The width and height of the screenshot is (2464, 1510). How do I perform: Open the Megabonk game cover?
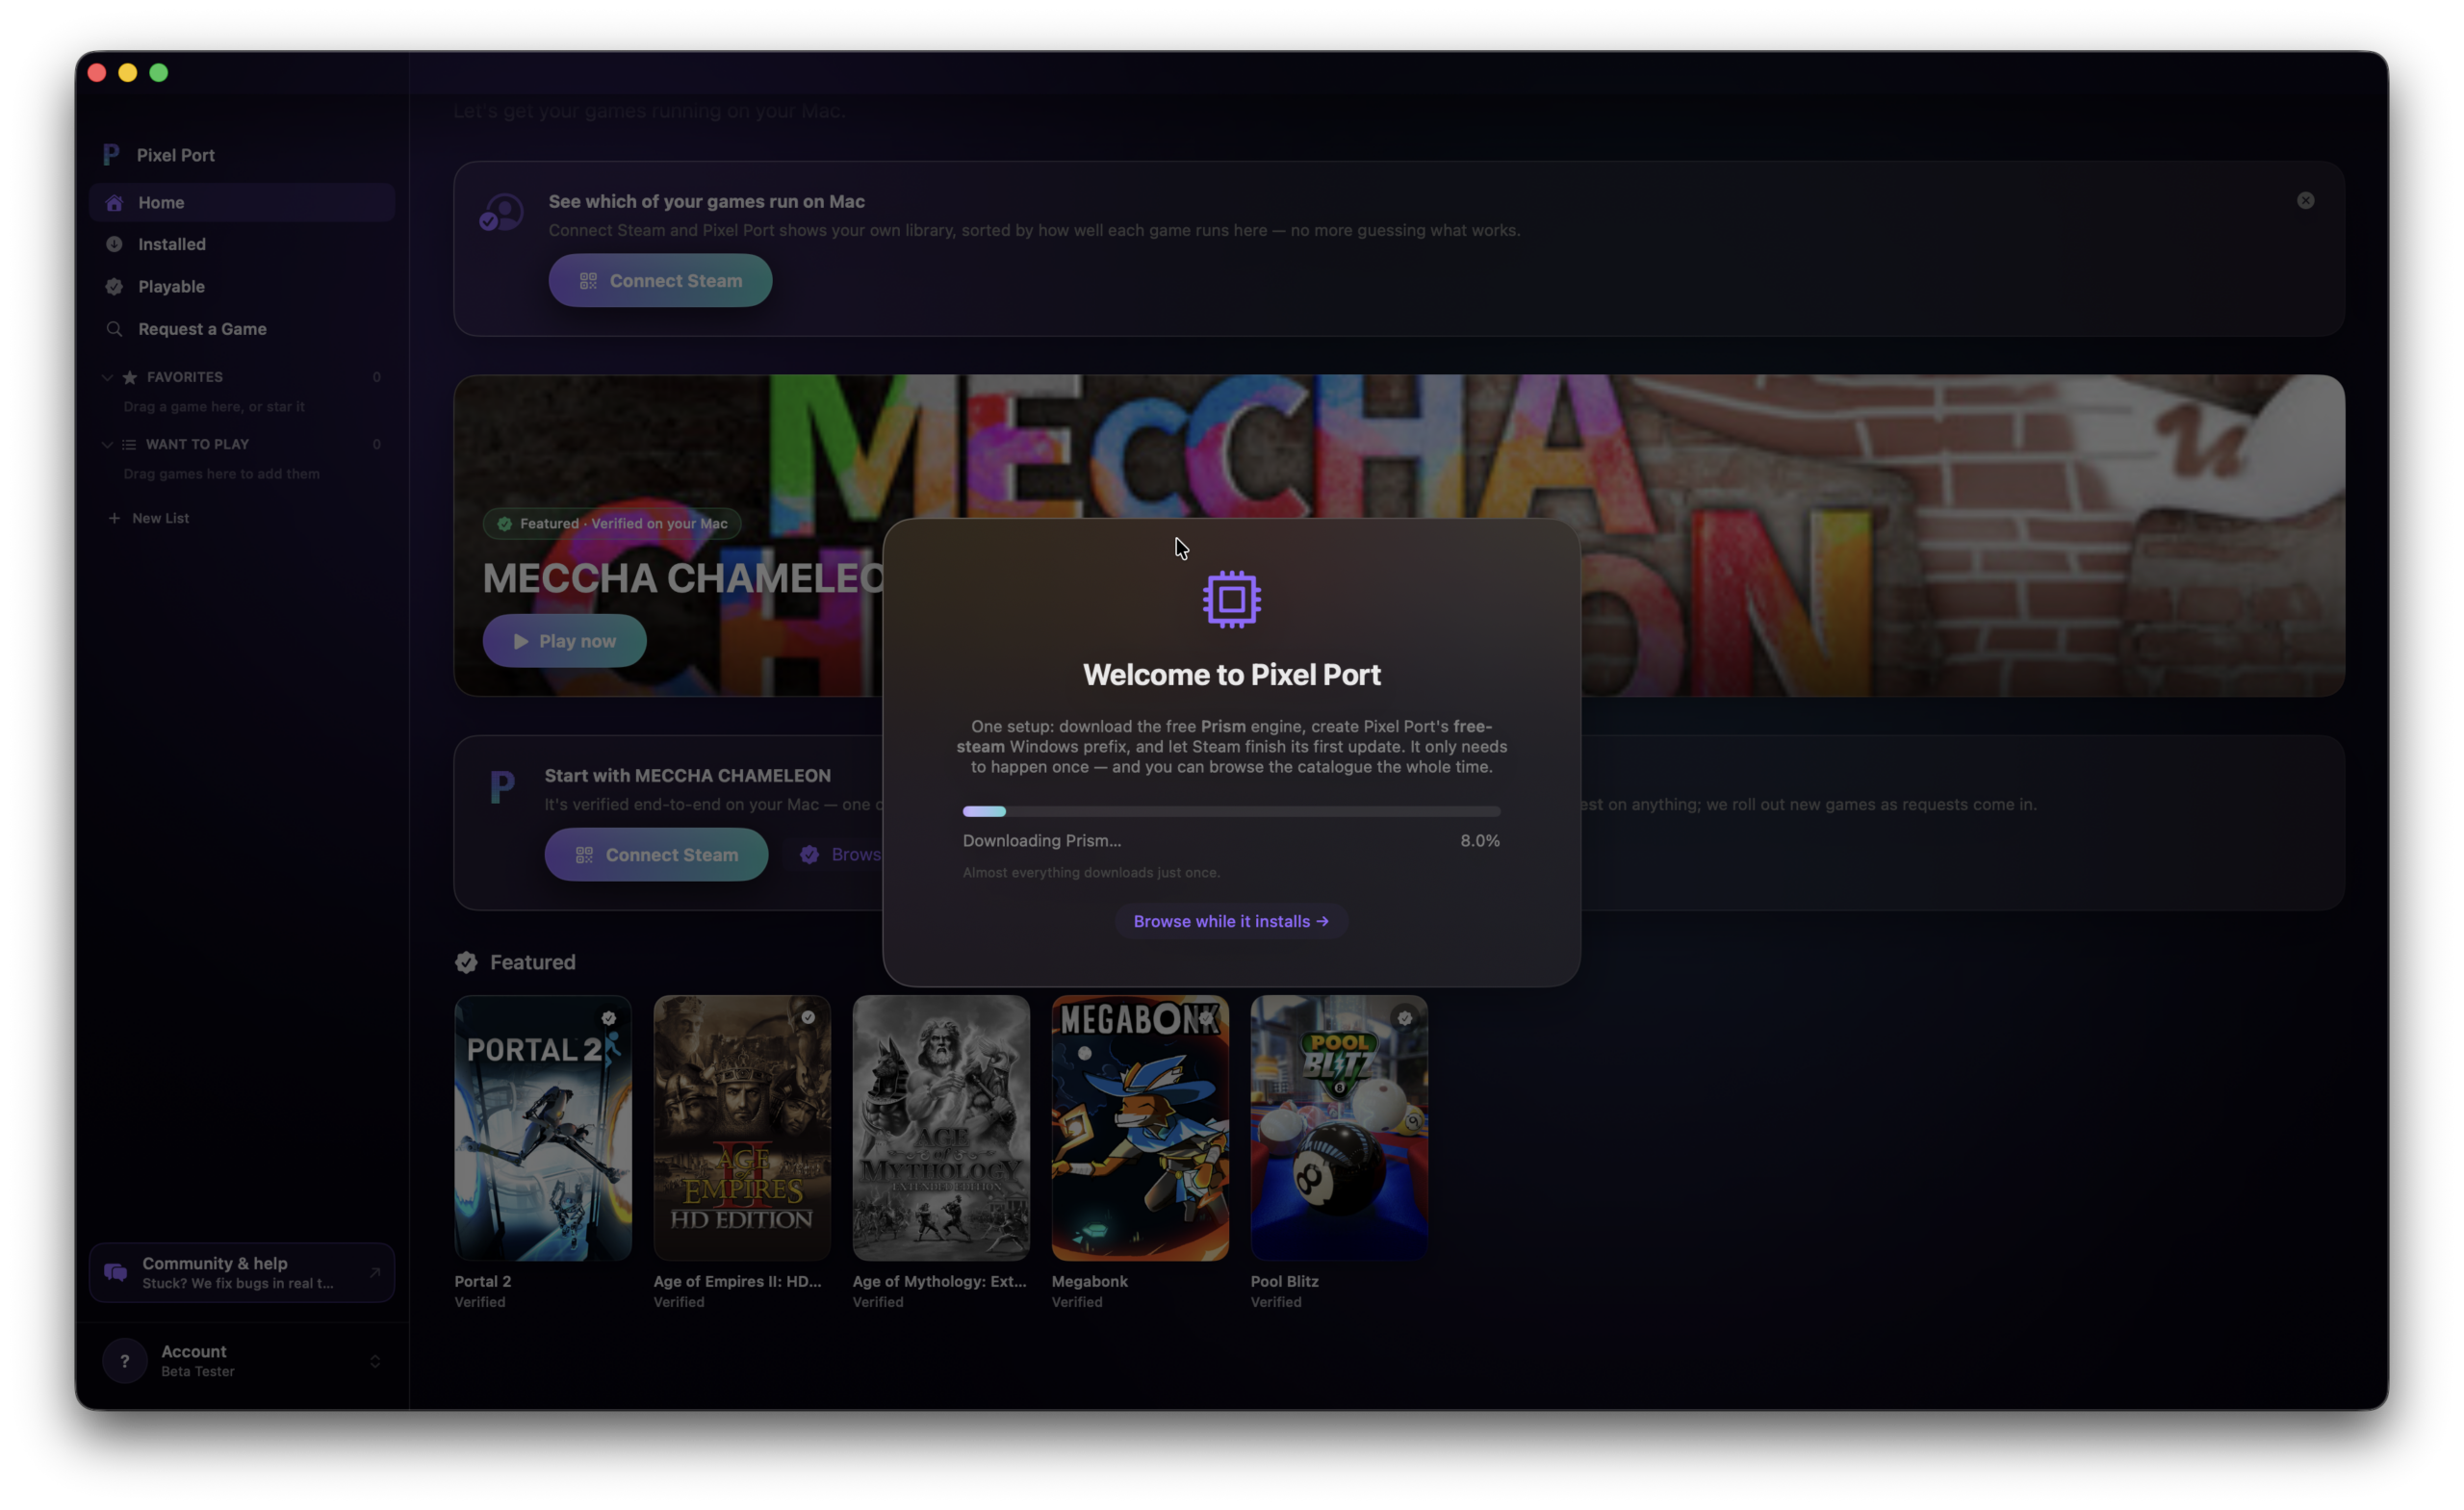[x=1140, y=1128]
